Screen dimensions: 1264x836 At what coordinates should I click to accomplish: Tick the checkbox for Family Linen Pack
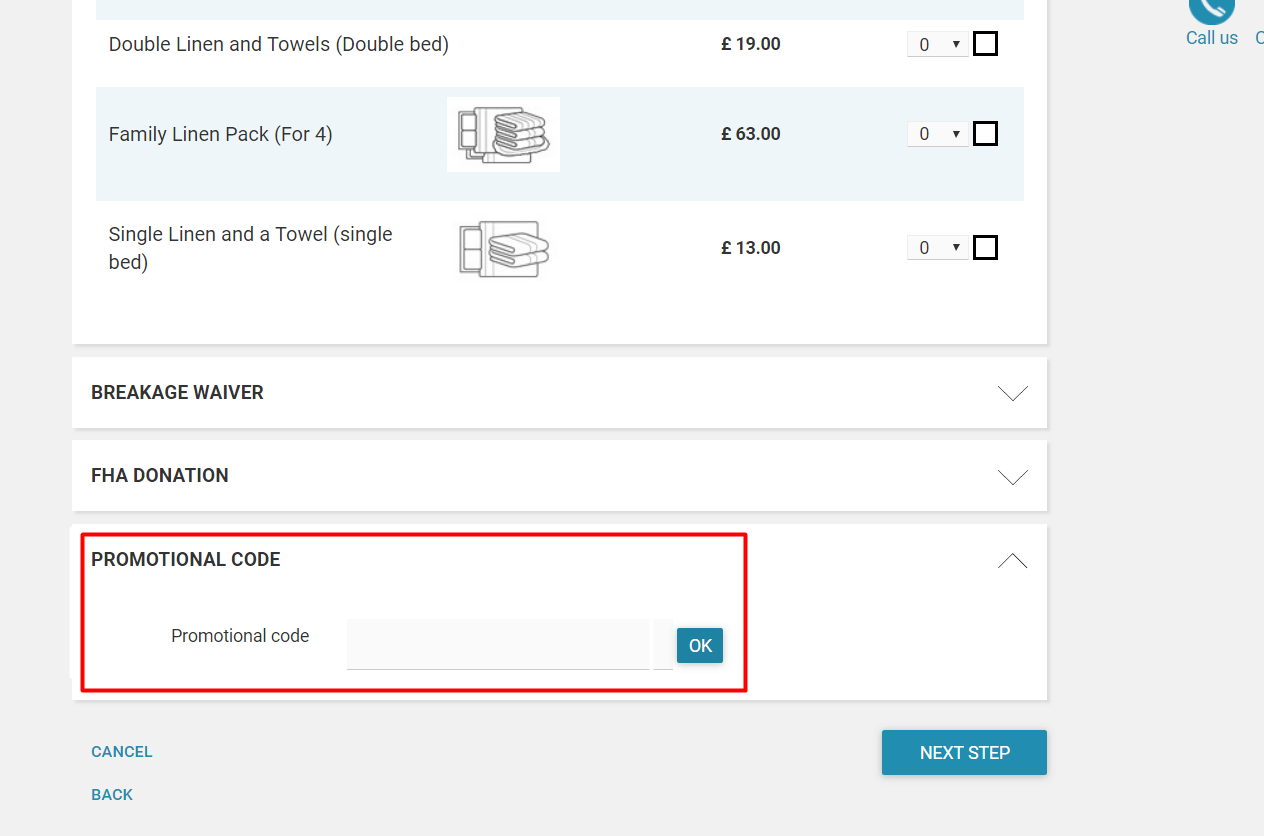(985, 133)
